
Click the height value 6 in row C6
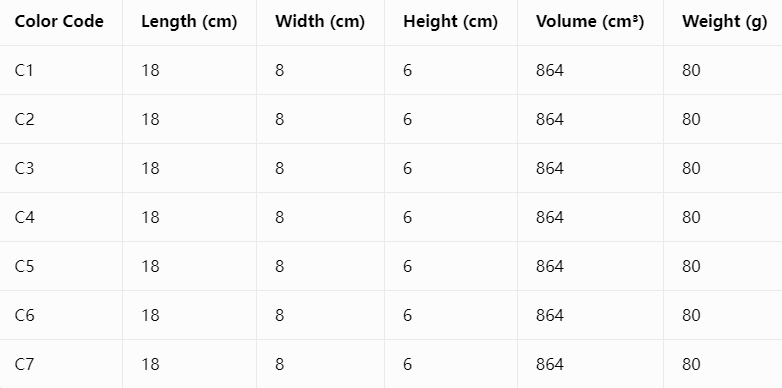click(407, 315)
